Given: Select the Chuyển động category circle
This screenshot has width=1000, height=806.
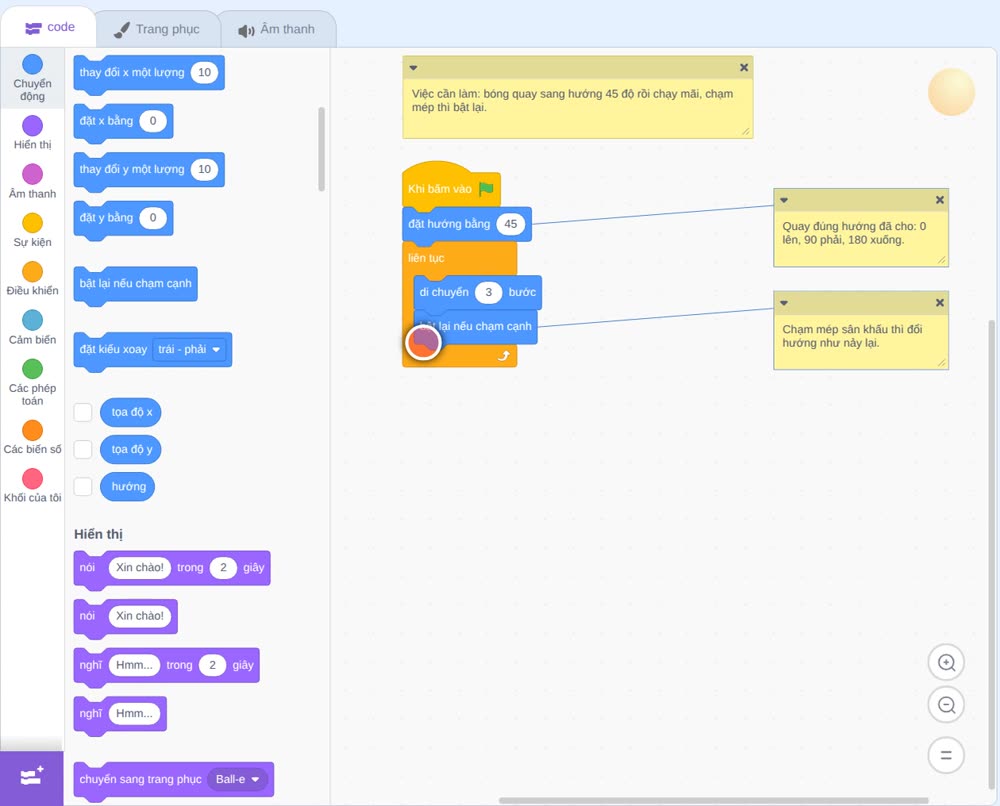Looking at the screenshot, I should (x=33, y=64).
